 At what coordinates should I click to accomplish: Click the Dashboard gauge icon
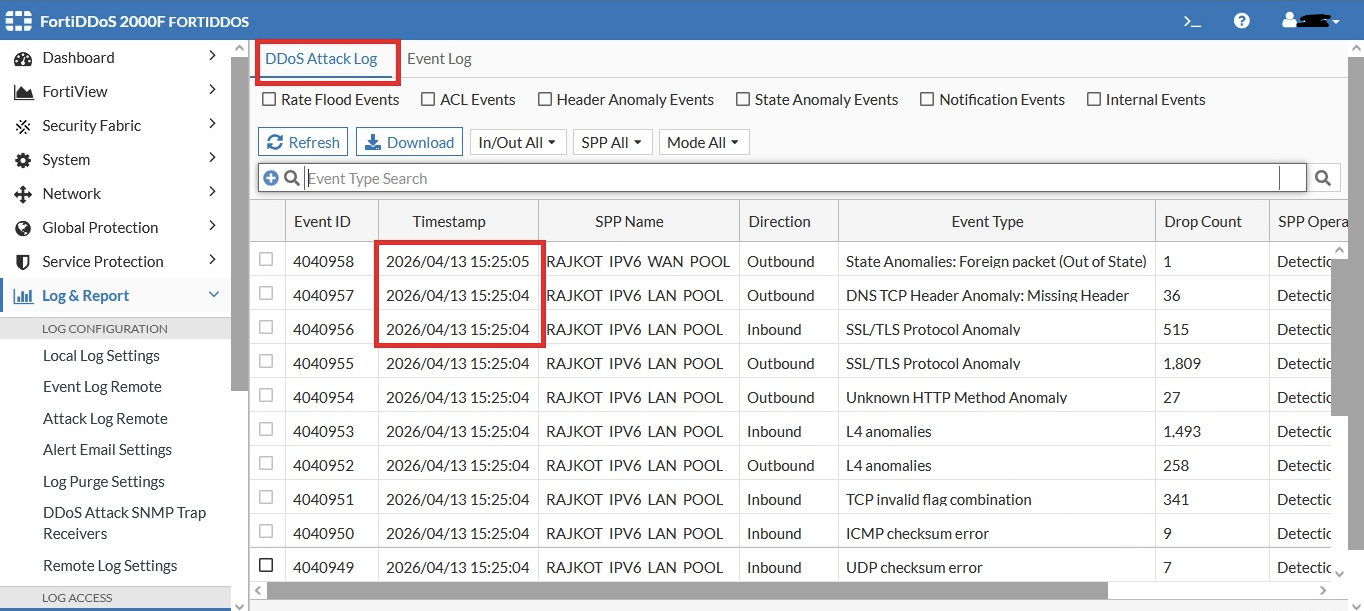[x=23, y=58]
